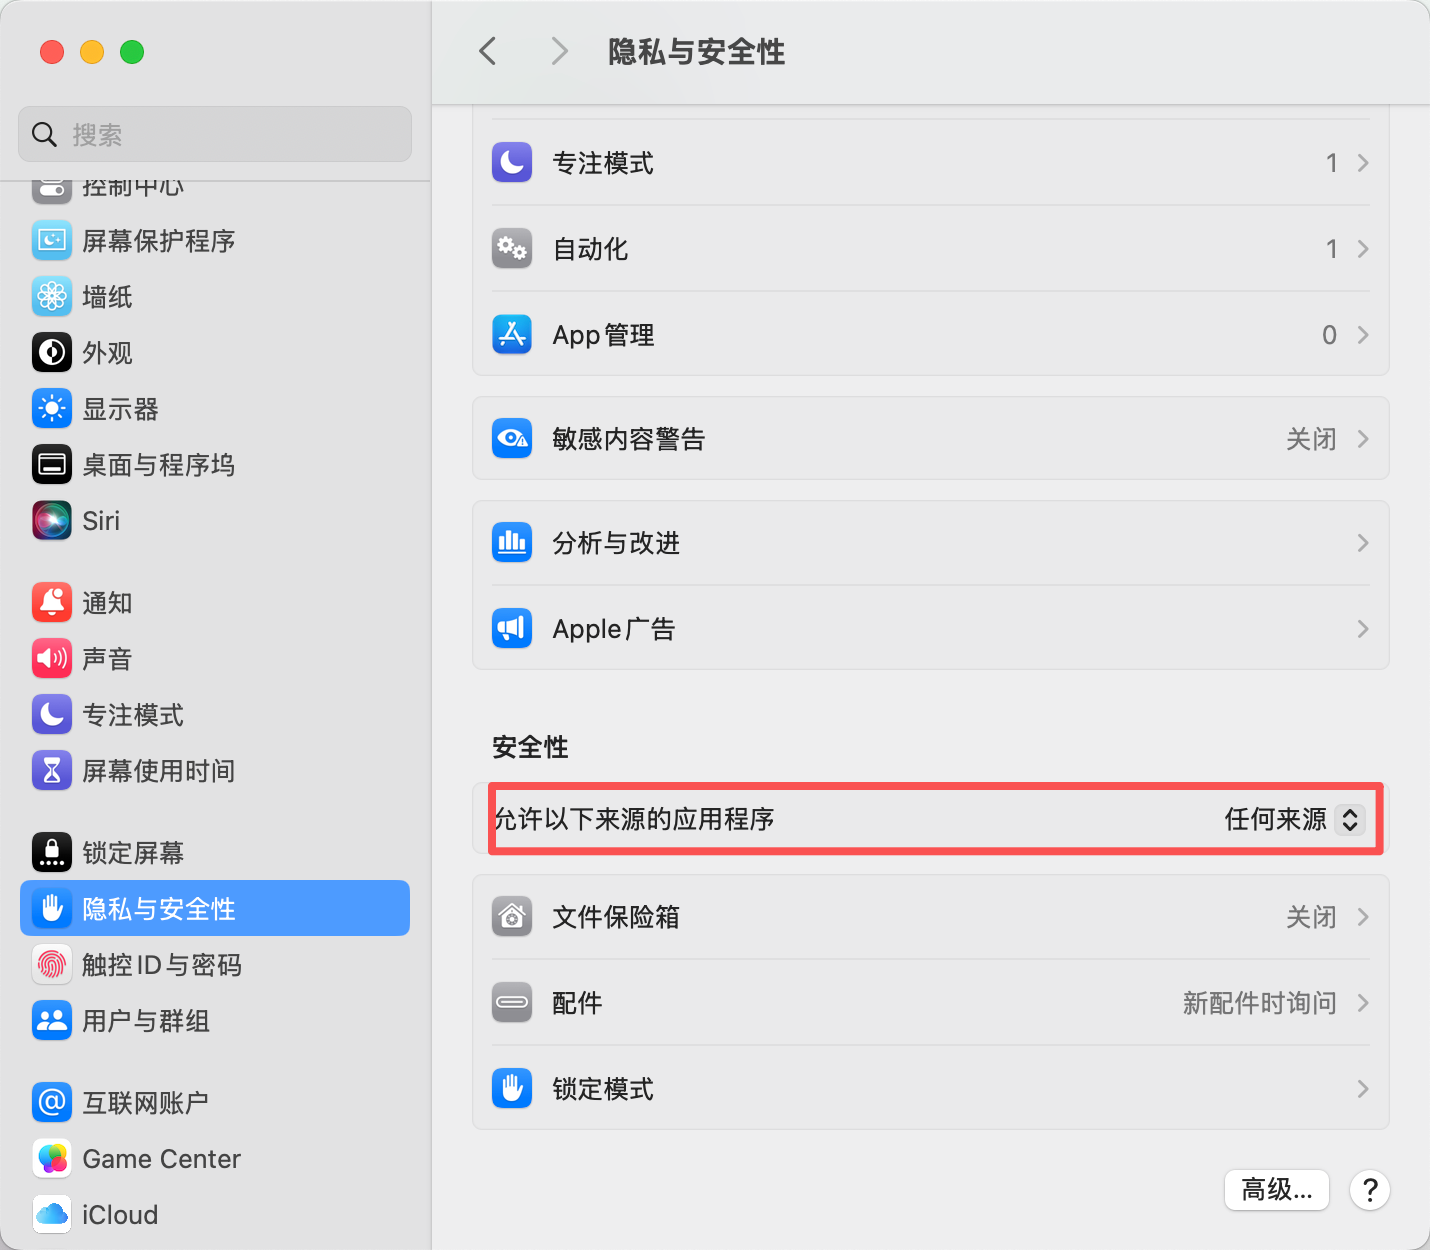Expand the 敏感内容警告 row chevron
The image size is (1430, 1250).
(x=1362, y=439)
